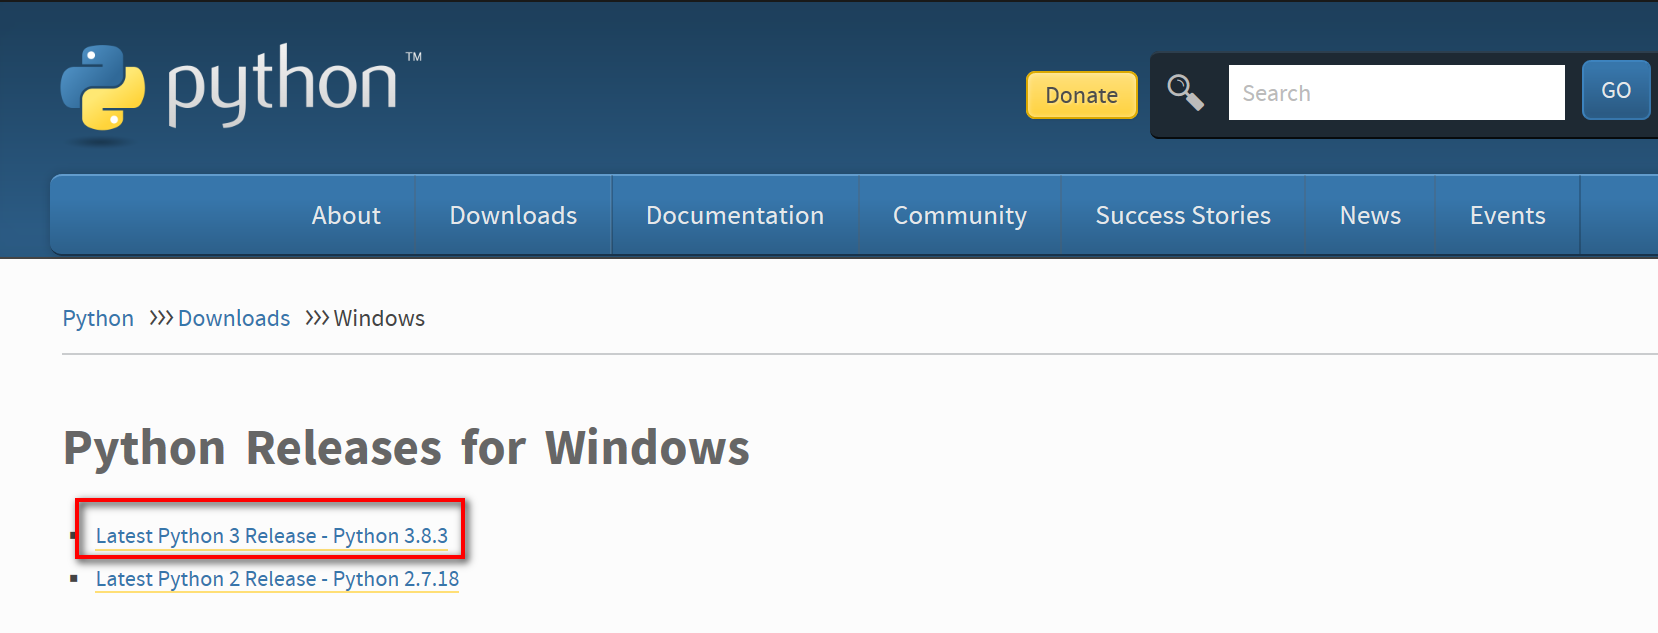Open the Documentation menu
This screenshot has width=1658, height=633.
click(x=735, y=215)
